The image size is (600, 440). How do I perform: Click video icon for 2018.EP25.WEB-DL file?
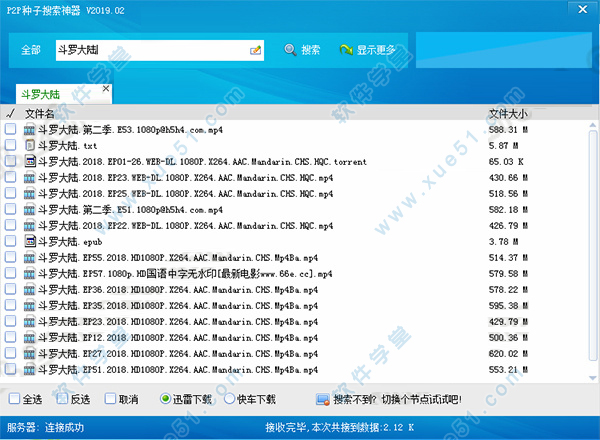(29, 194)
